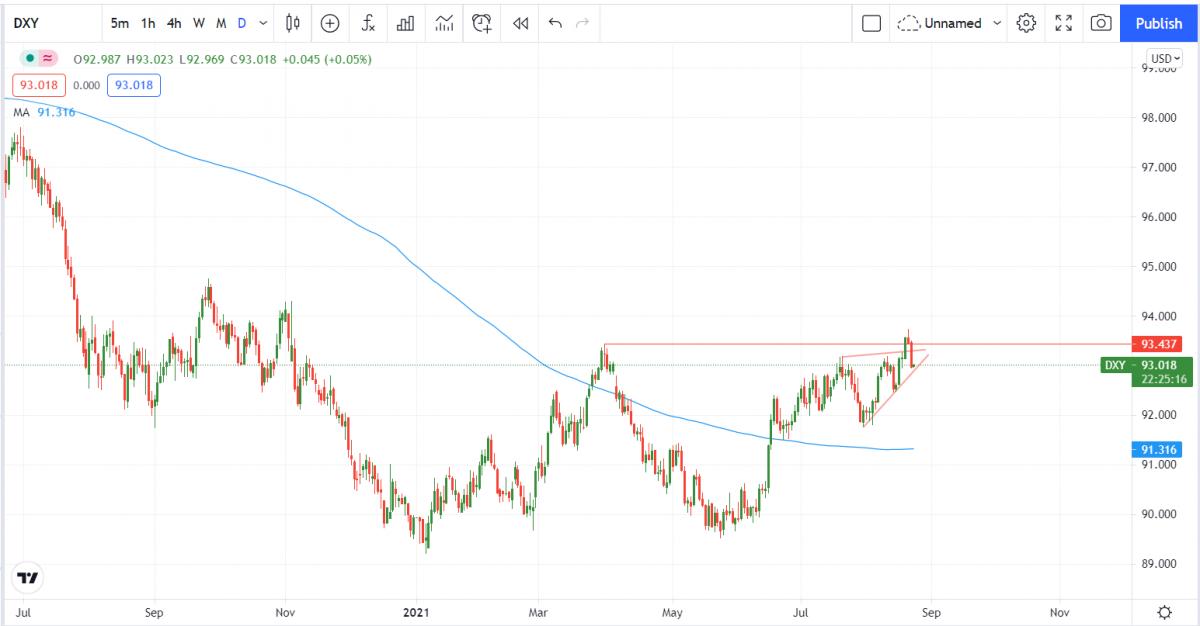
Task: Open the fx Indicators menu
Action: [x=368, y=23]
